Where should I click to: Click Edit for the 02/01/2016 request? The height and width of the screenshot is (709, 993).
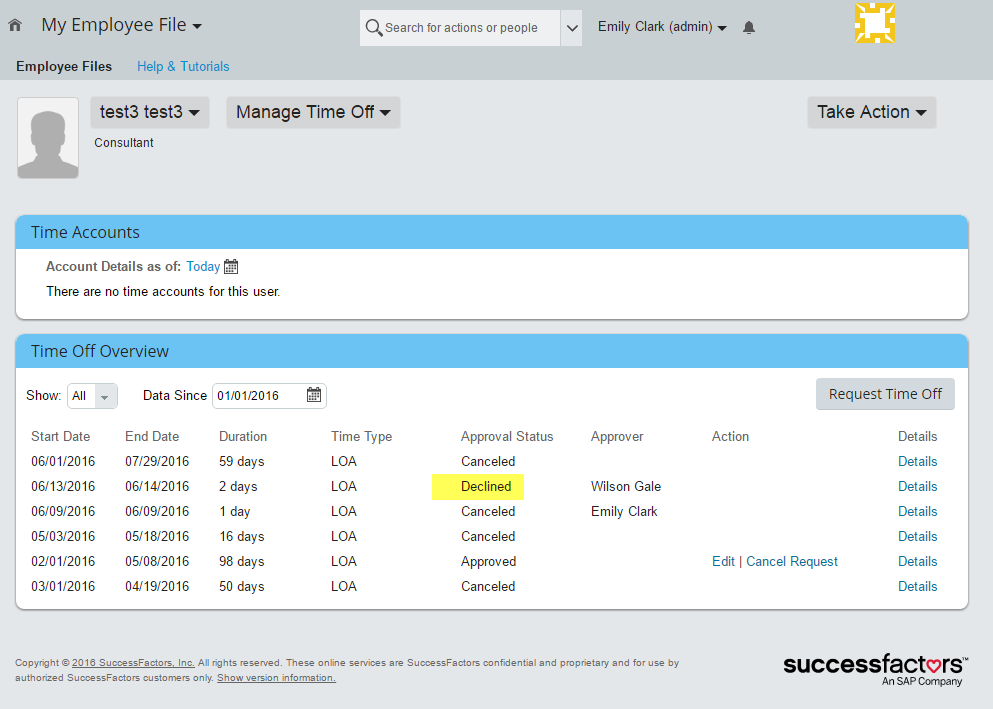(723, 562)
